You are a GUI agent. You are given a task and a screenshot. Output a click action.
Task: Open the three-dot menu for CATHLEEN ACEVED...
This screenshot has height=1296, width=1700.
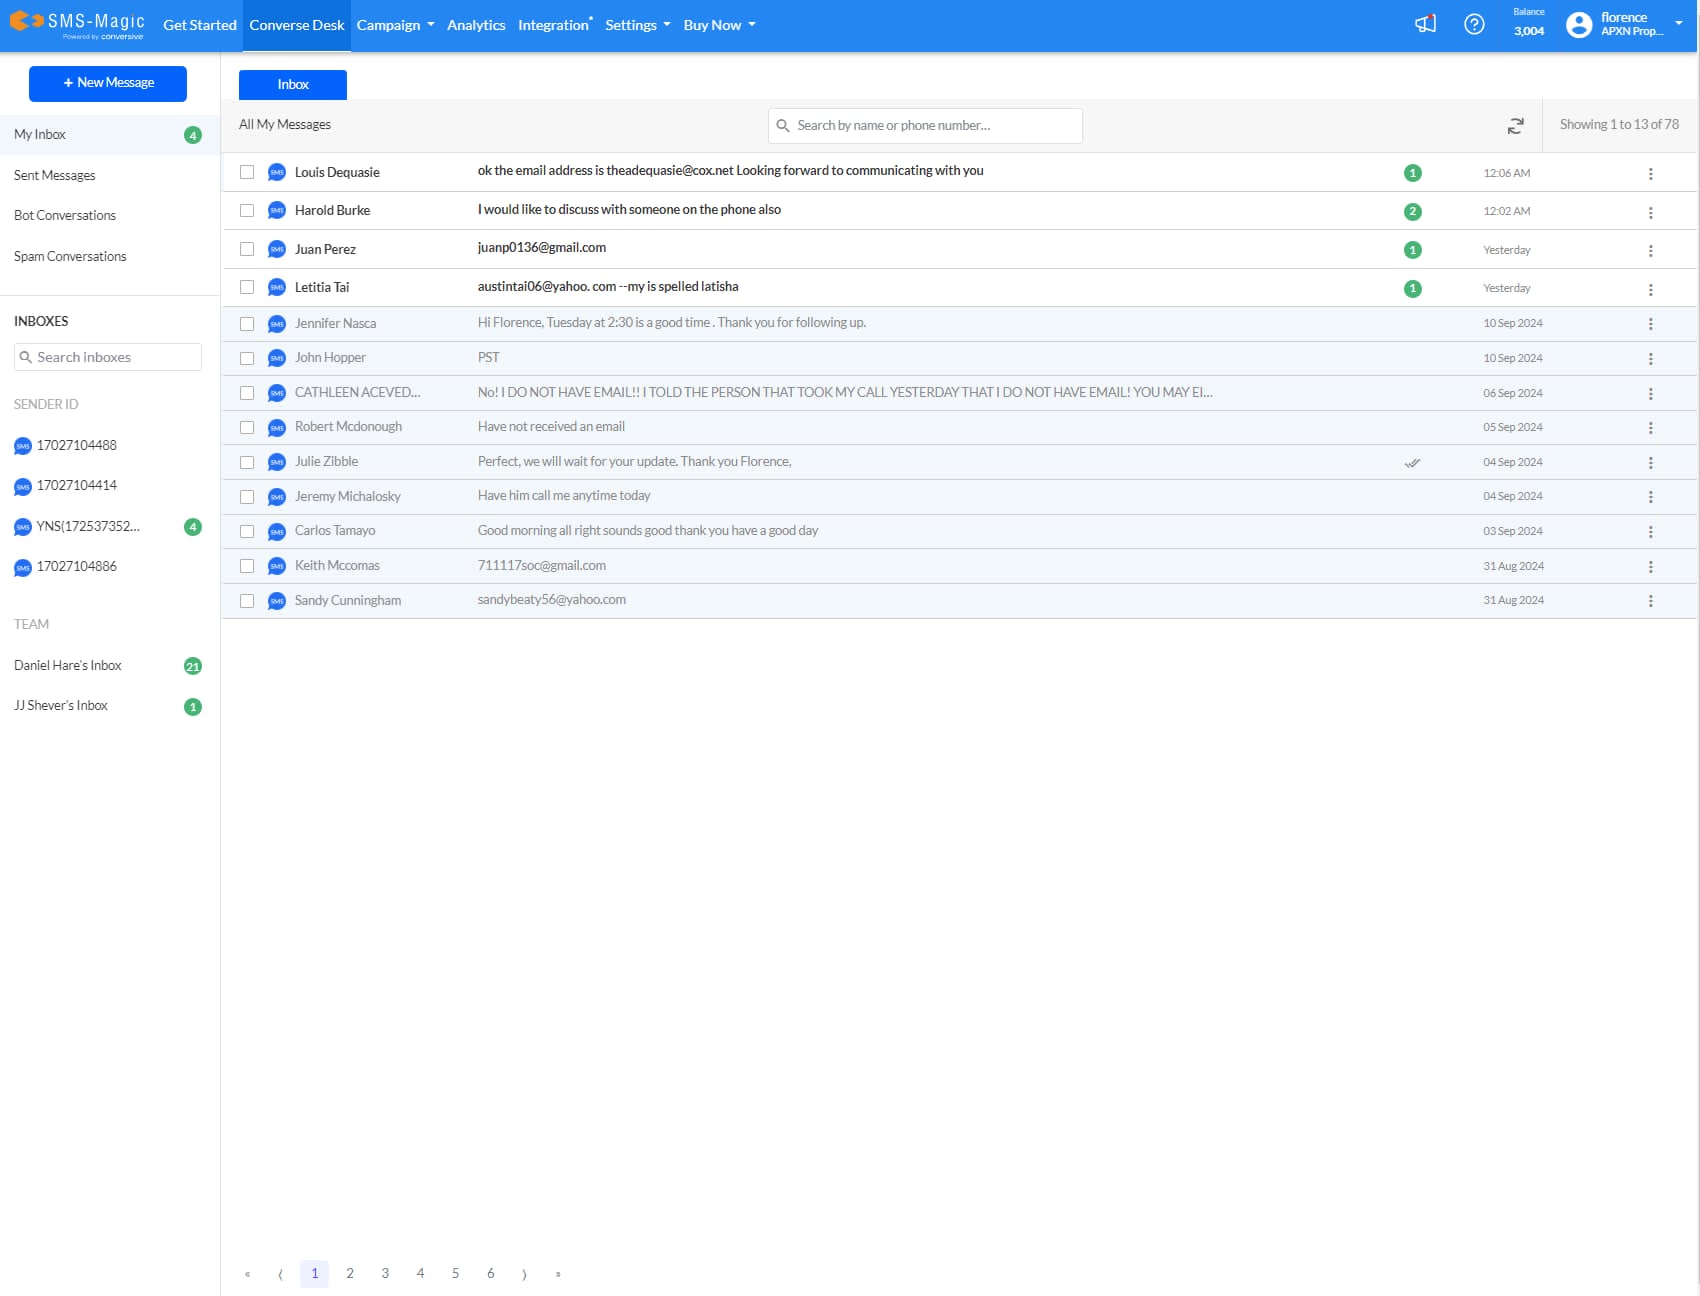pos(1650,394)
